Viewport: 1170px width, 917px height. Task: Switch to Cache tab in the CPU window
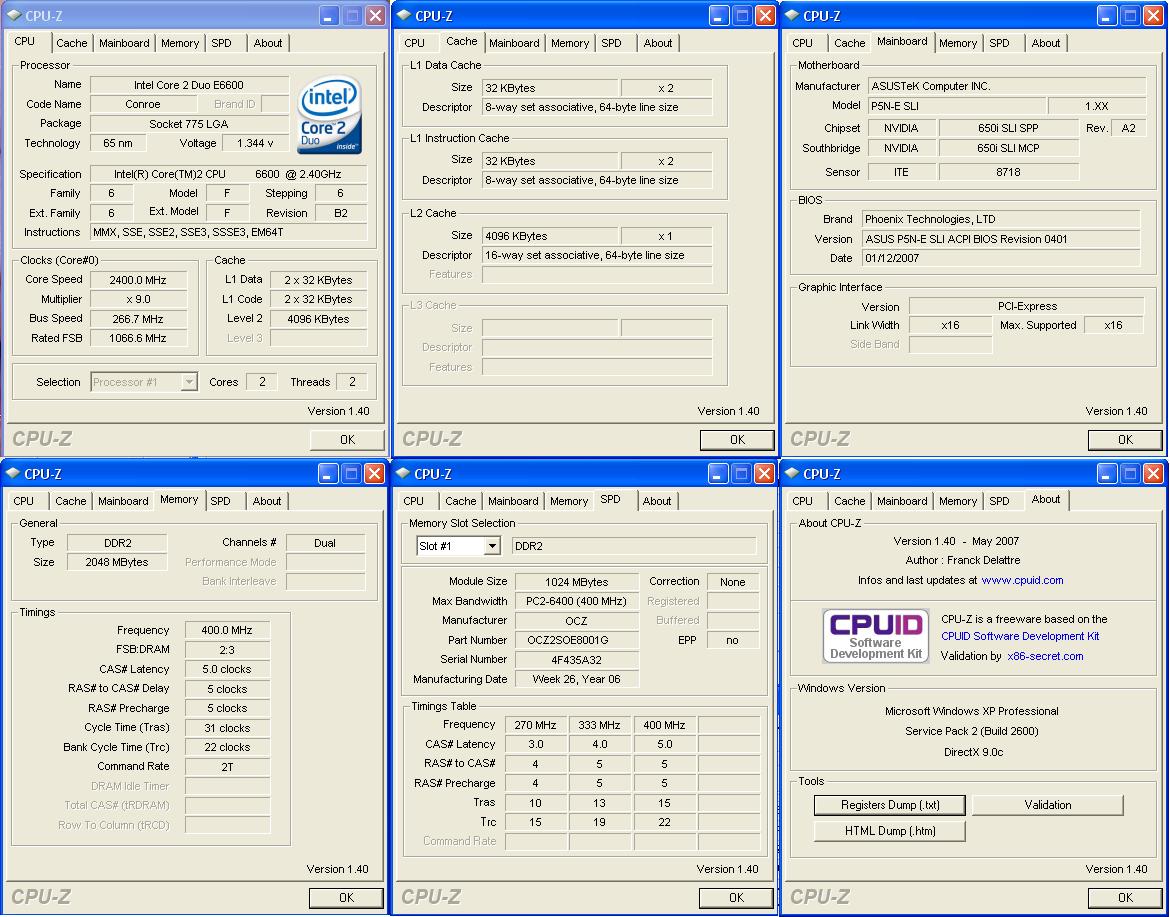point(72,43)
